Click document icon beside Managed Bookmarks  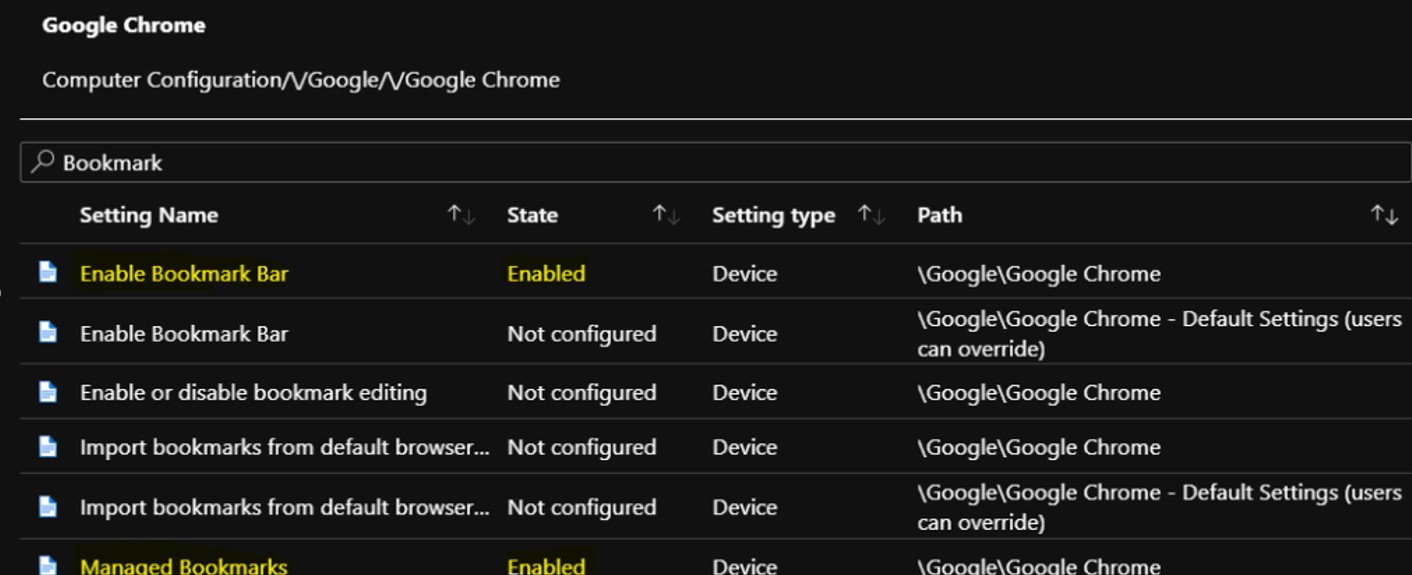[x=47, y=566]
